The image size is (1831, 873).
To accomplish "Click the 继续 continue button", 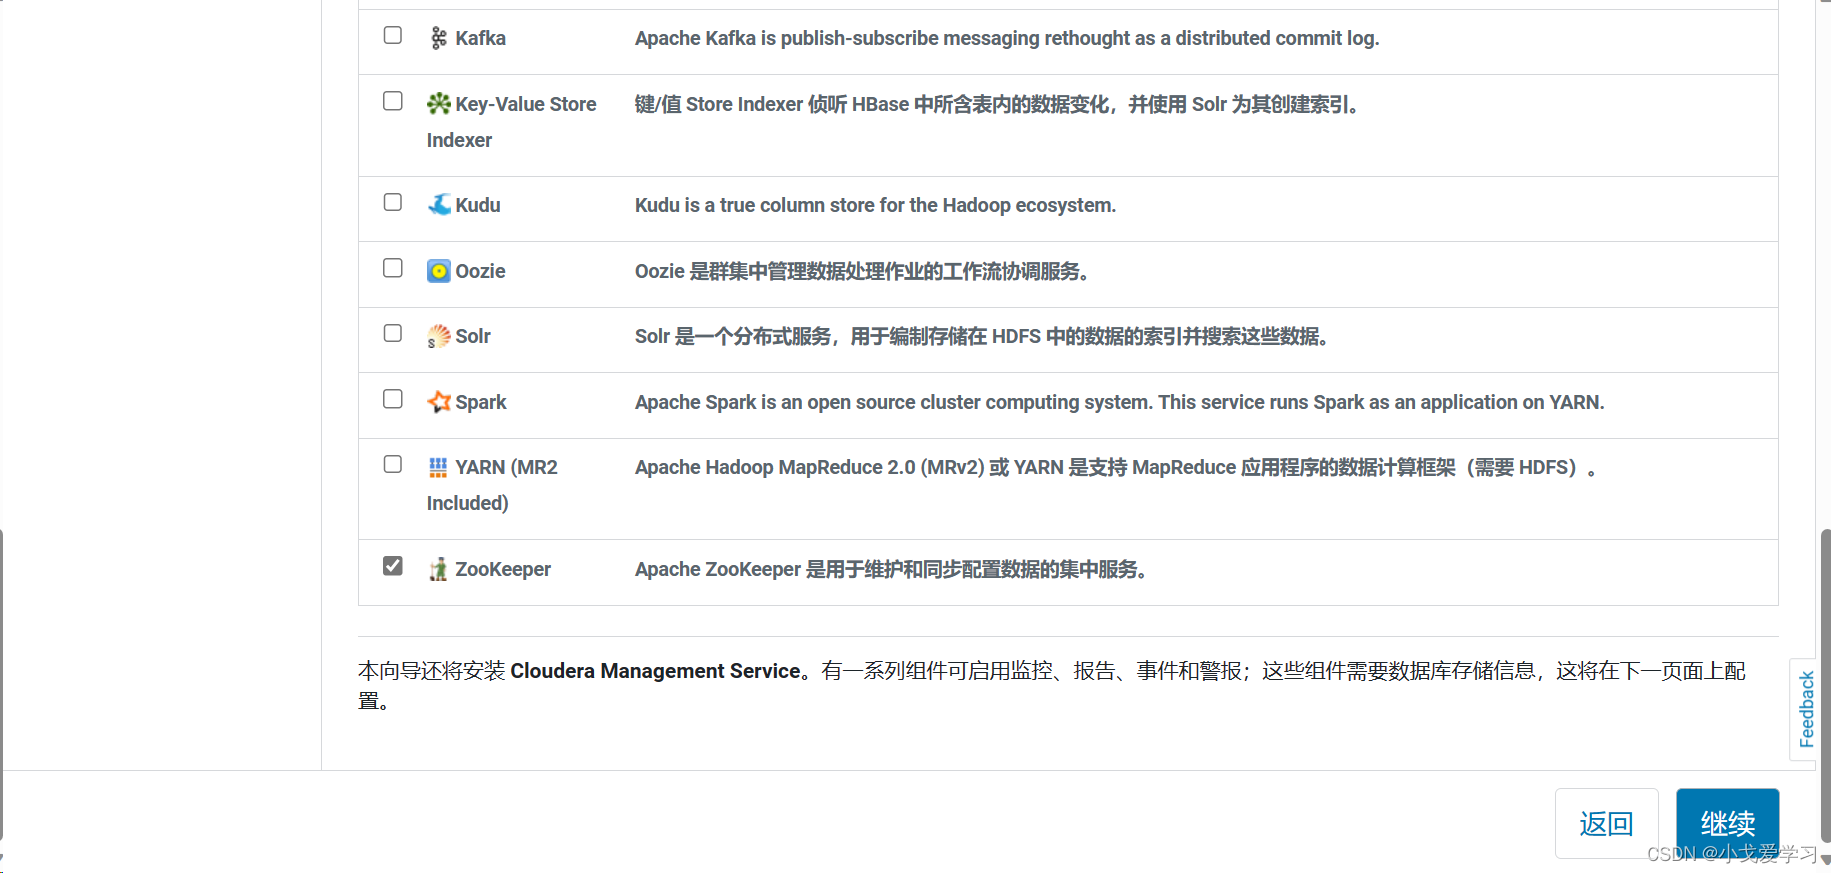I will 1727,823.
